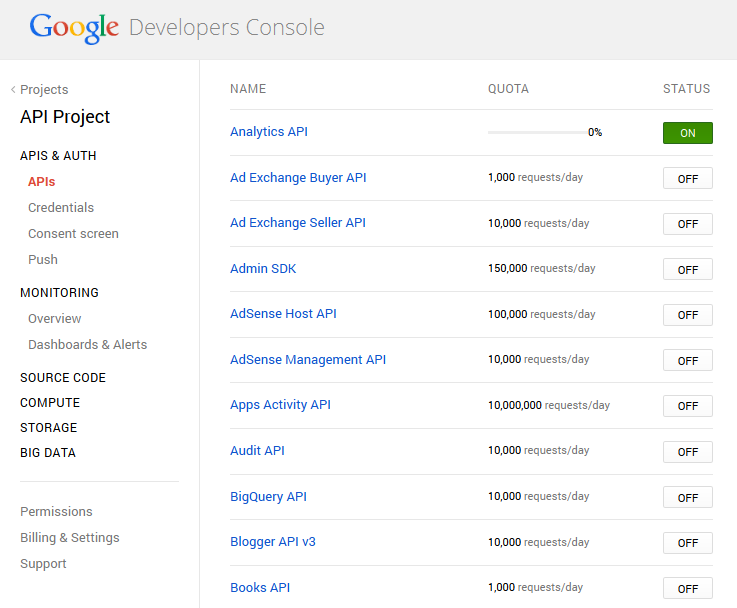Enable Ad Exchange Buyer API toggle

[x=688, y=179]
